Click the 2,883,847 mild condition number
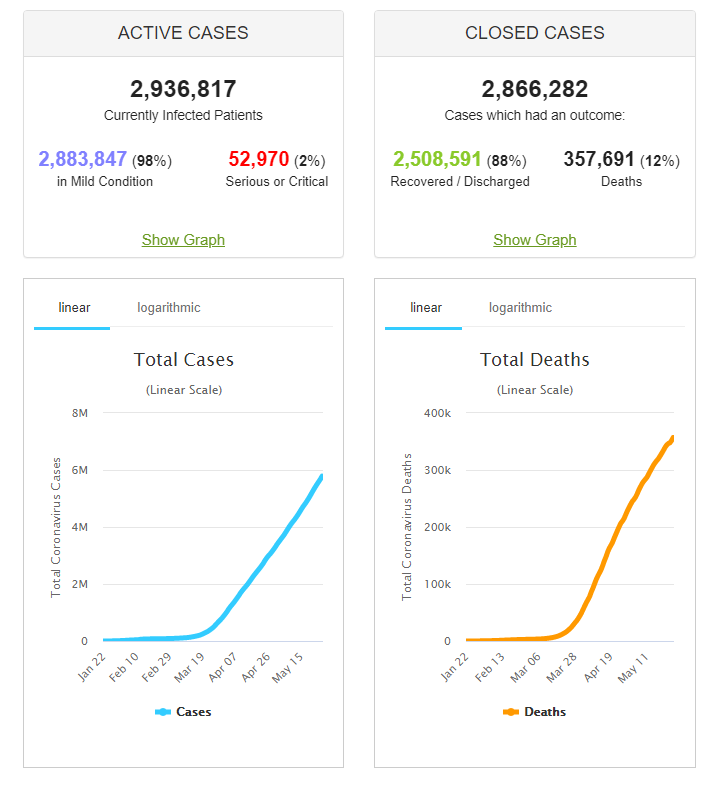713x788 pixels. (x=83, y=159)
